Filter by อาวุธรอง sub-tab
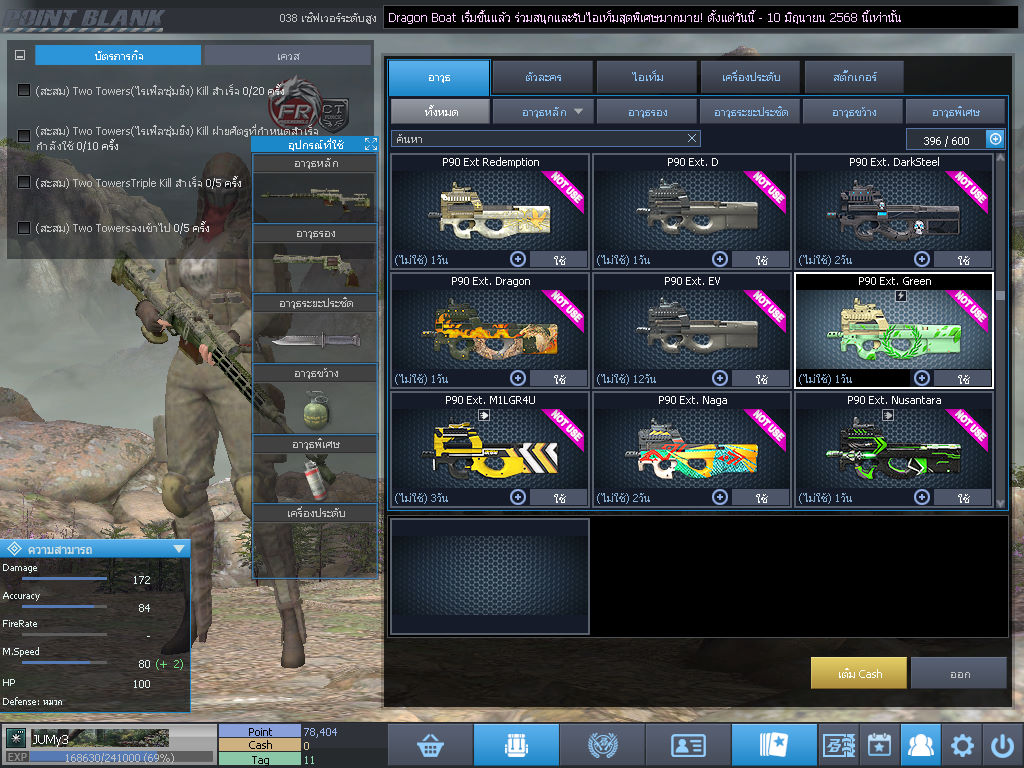Image resolution: width=1024 pixels, height=768 pixels. click(x=647, y=112)
